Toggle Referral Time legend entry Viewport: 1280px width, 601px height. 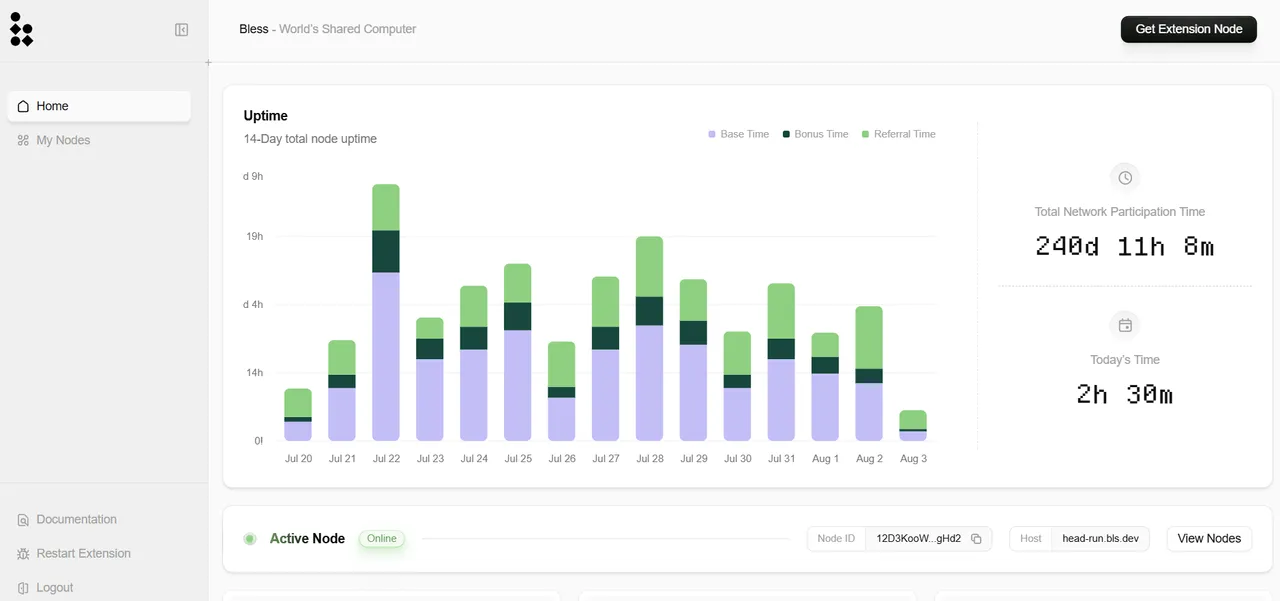(x=899, y=134)
